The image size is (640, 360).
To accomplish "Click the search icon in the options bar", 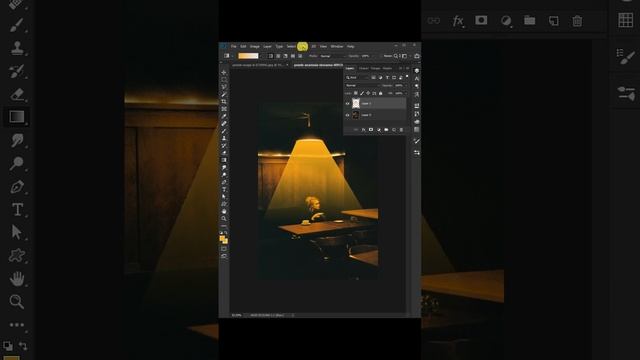I will [x=396, y=56].
